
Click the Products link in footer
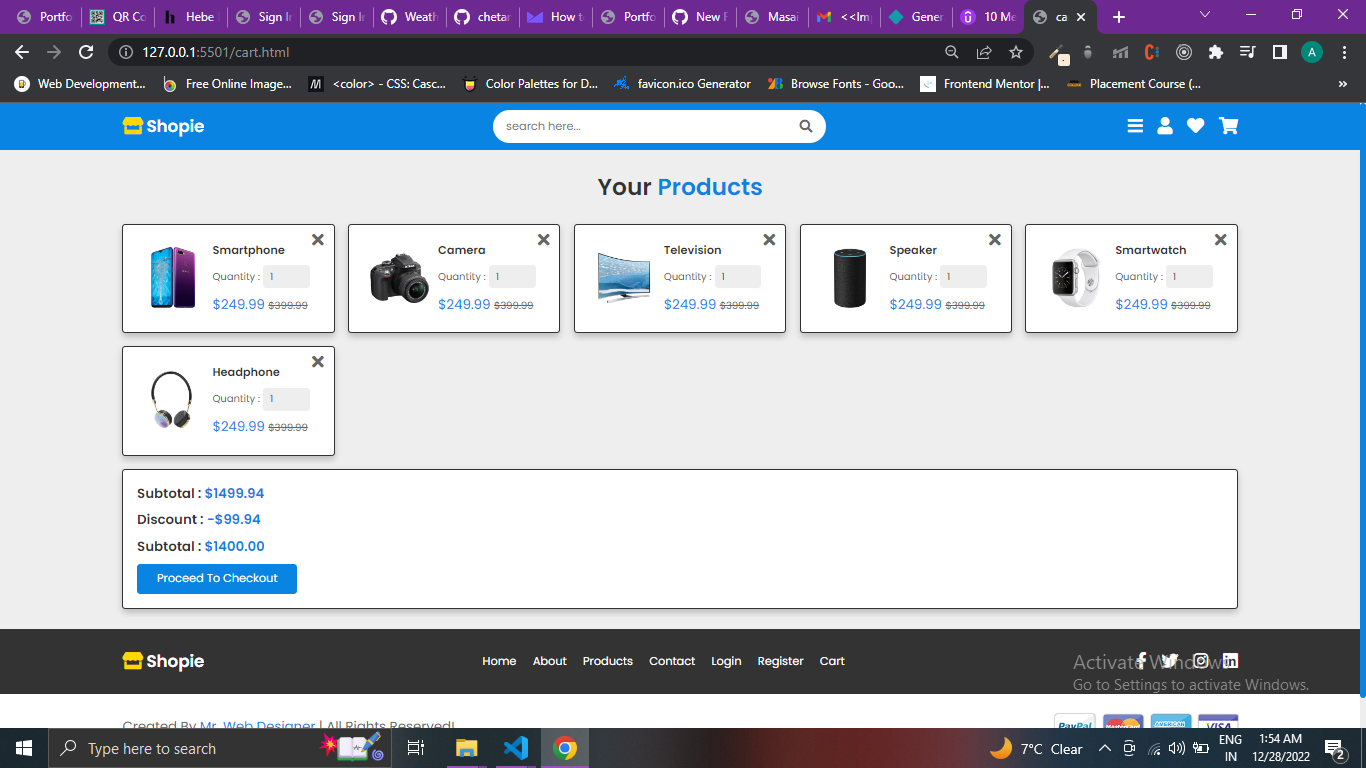(x=607, y=661)
